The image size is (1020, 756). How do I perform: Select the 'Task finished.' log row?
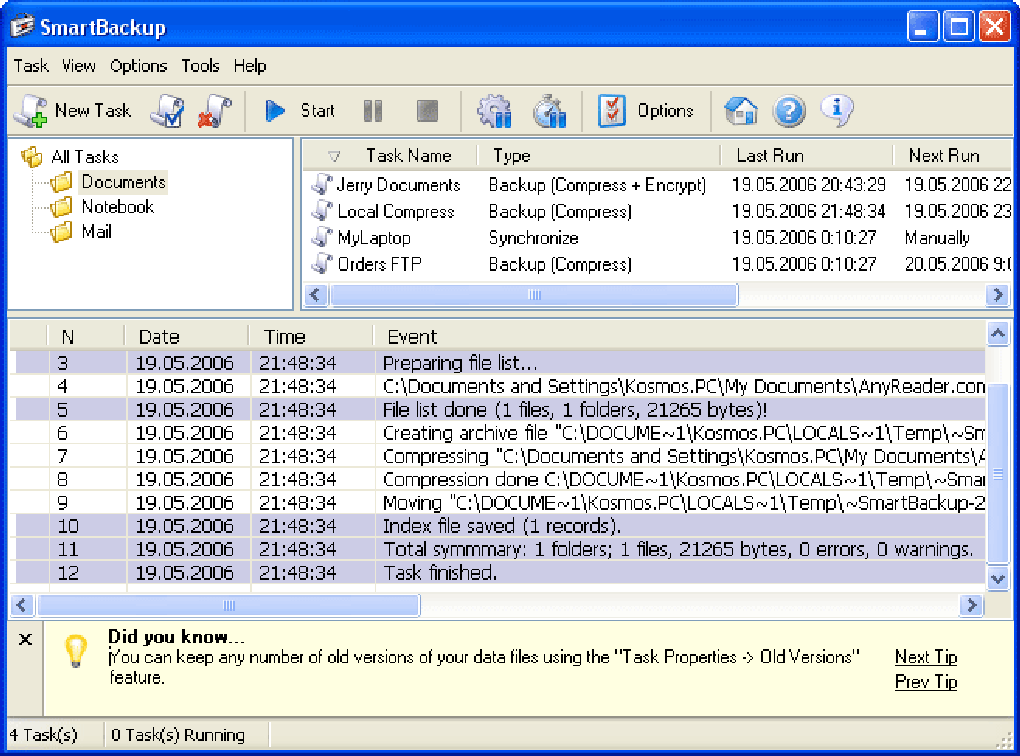[498, 573]
